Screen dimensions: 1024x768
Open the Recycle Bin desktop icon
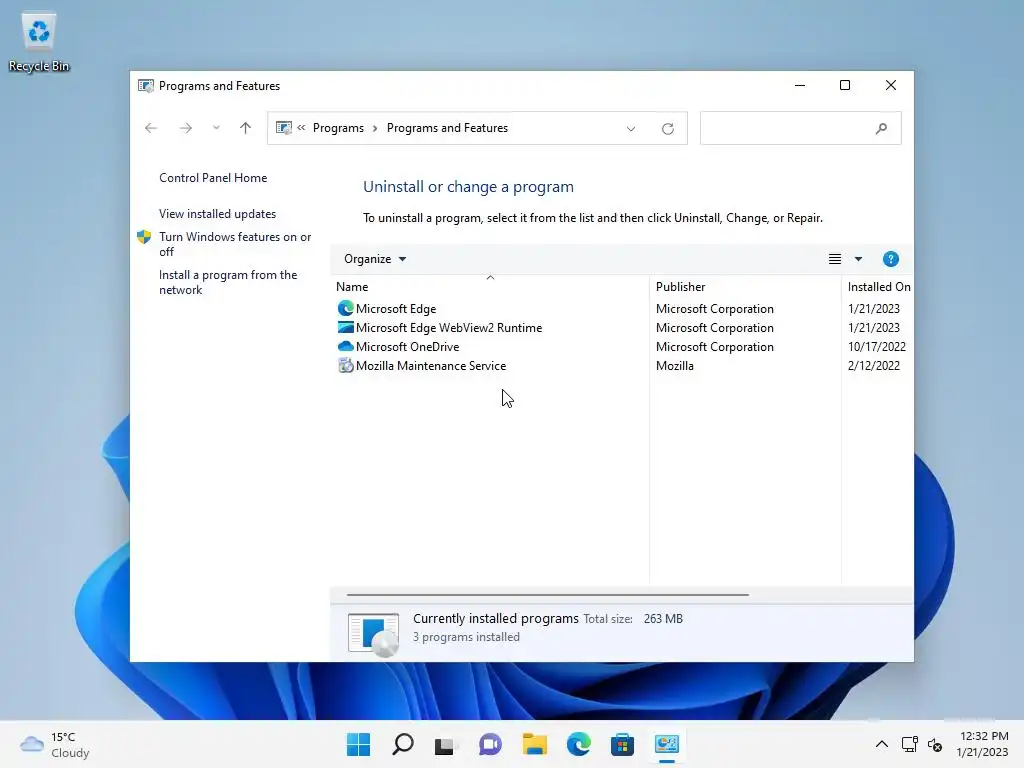click(39, 42)
